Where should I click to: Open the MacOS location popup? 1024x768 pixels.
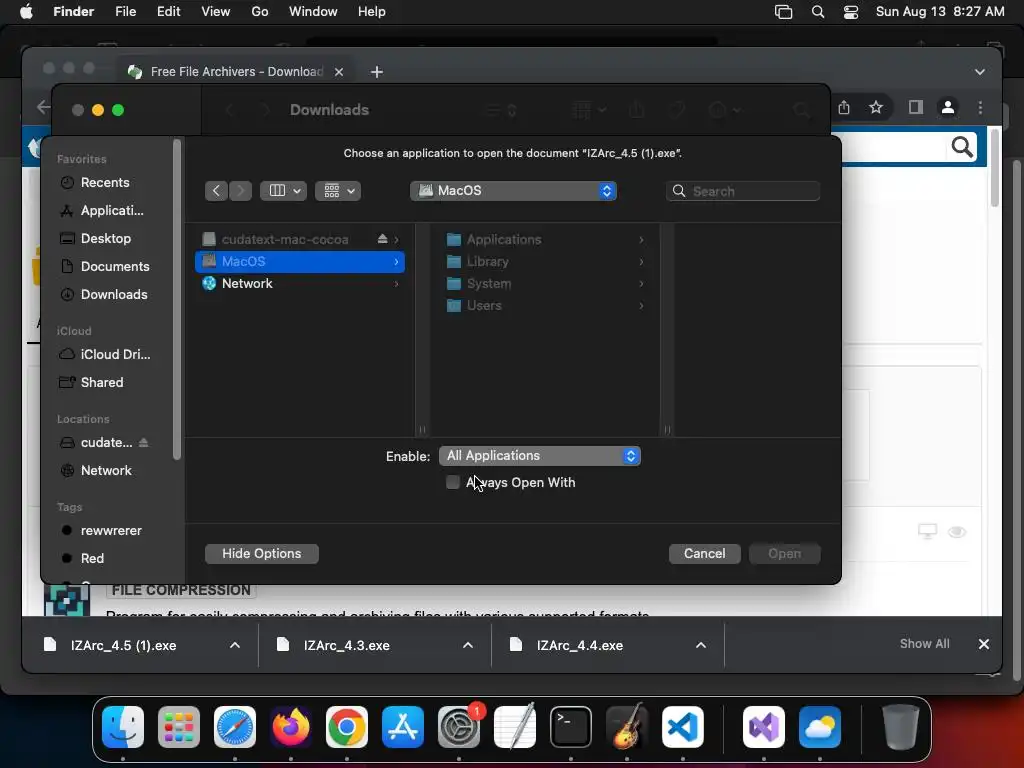[x=513, y=191]
